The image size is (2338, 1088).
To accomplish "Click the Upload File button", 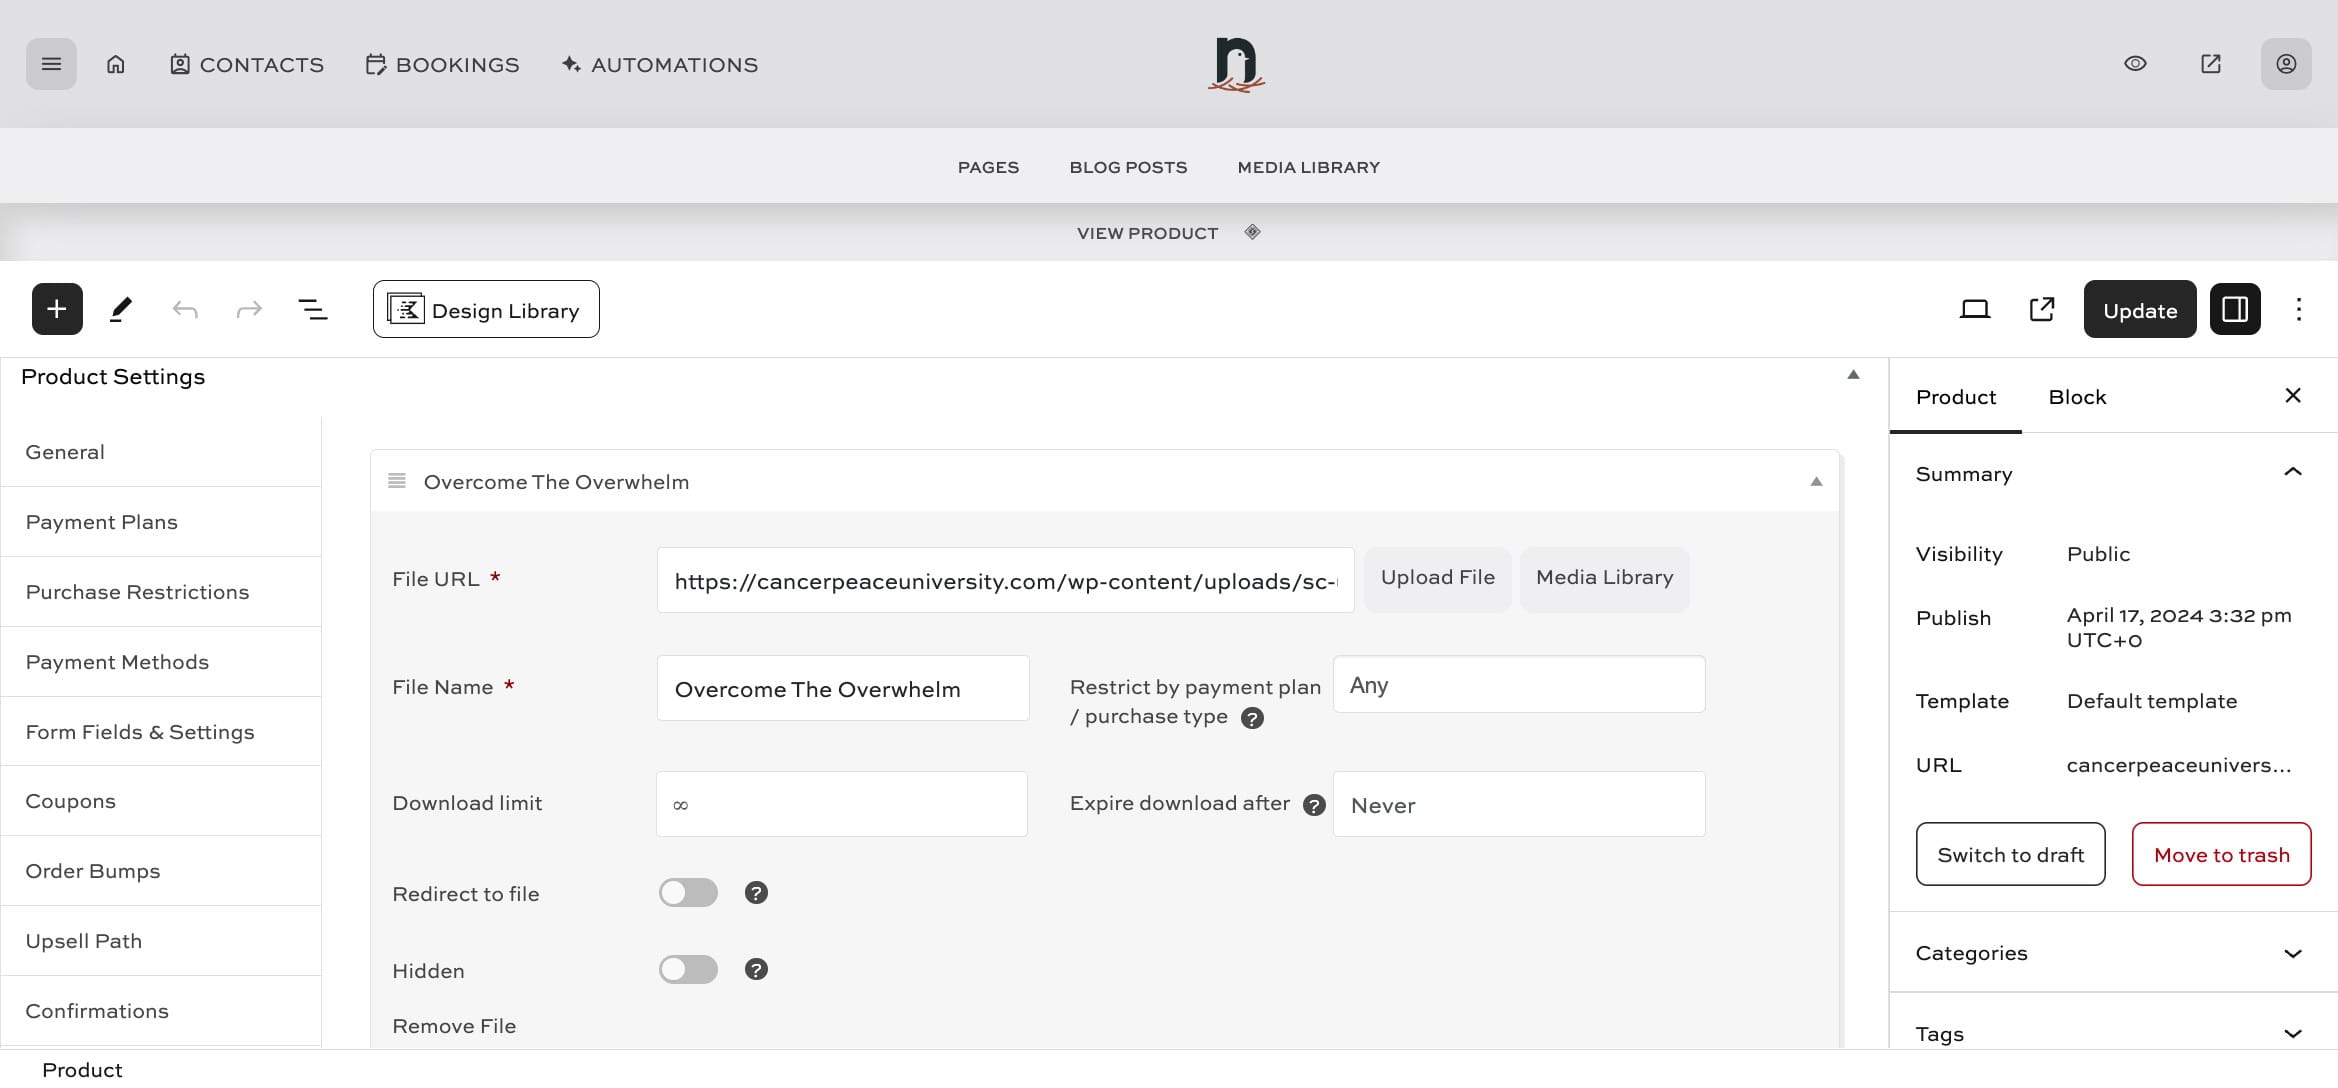I will coord(1437,578).
